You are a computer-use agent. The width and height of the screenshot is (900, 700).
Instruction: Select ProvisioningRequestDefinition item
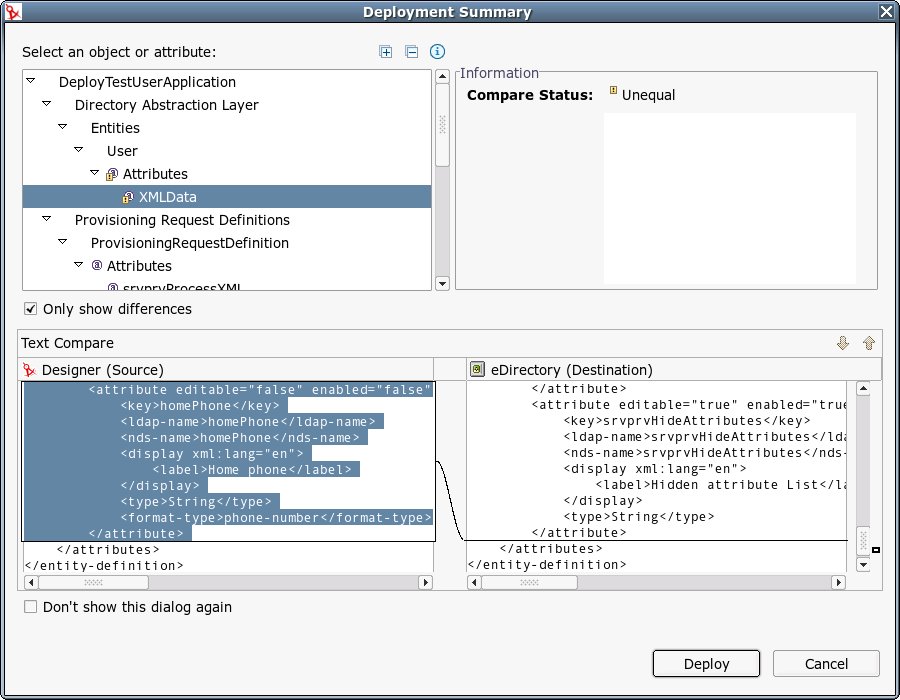[x=189, y=243]
